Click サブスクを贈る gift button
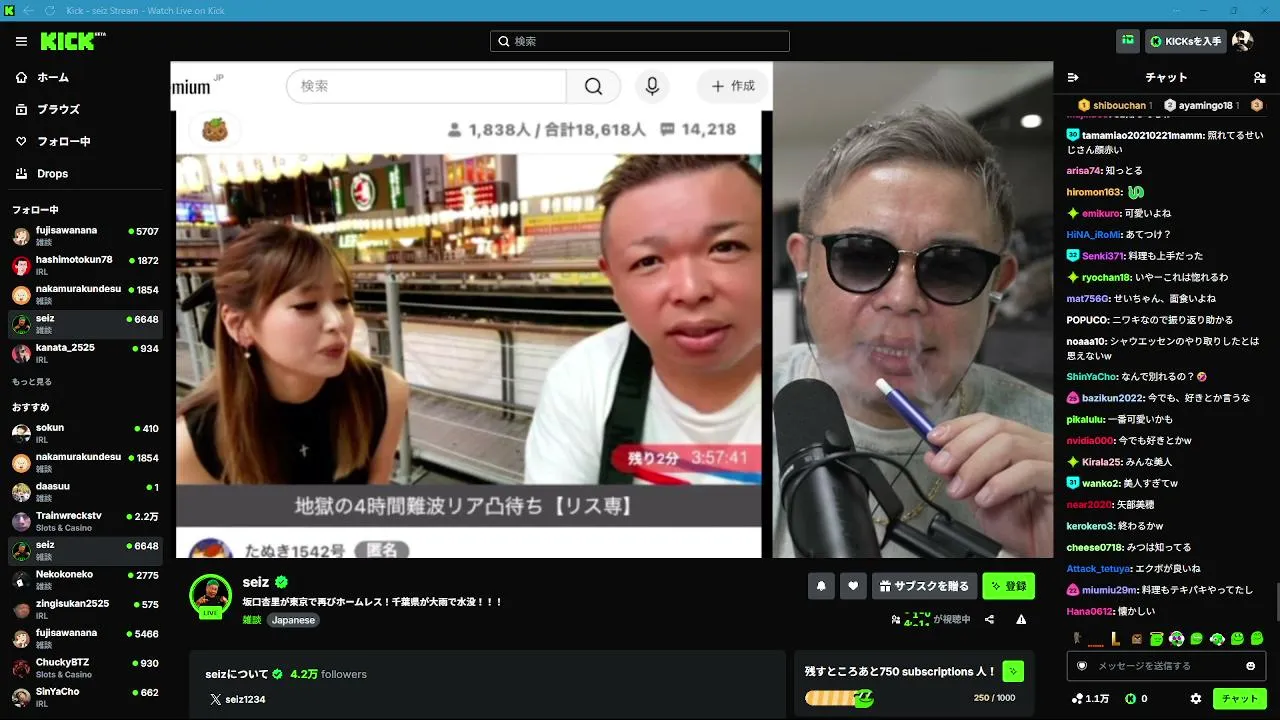Screen dimensions: 1280x720 tap(924, 586)
